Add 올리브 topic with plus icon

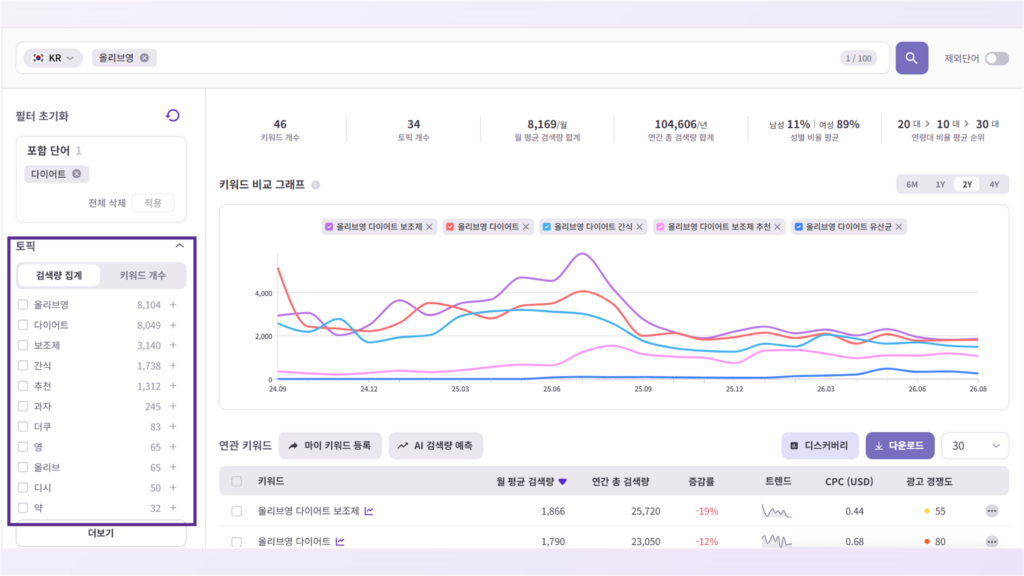[173, 467]
